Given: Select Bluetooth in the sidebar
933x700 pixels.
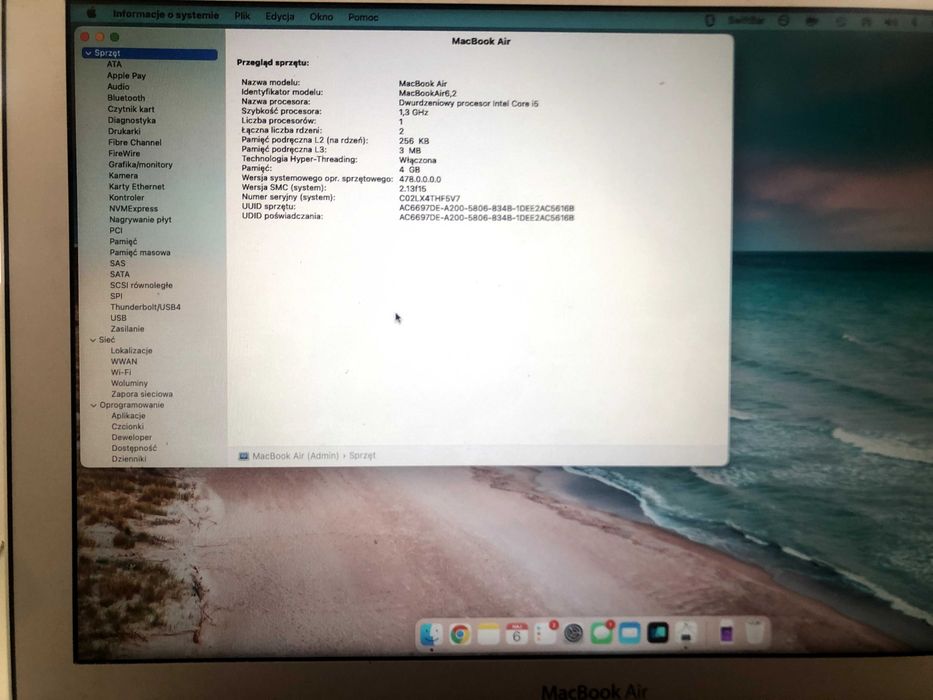Looking at the screenshot, I should click(126, 98).
